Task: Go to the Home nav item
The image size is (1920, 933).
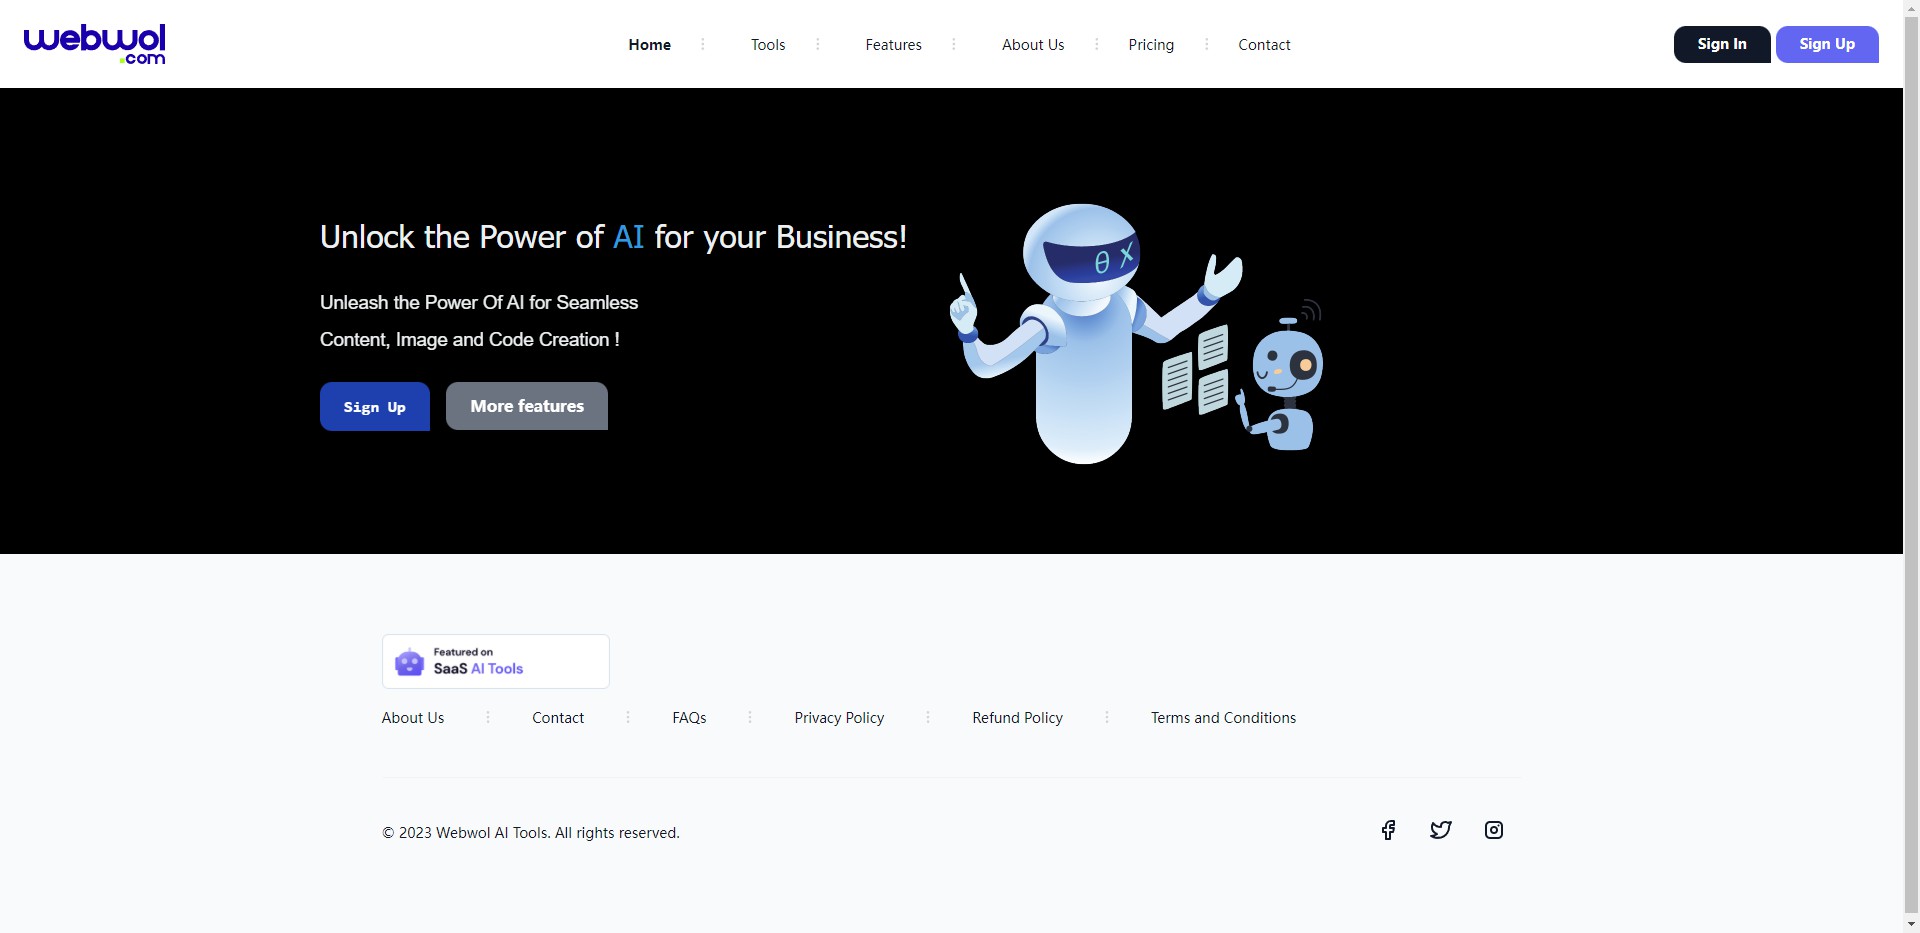Action: coord(650,45)
